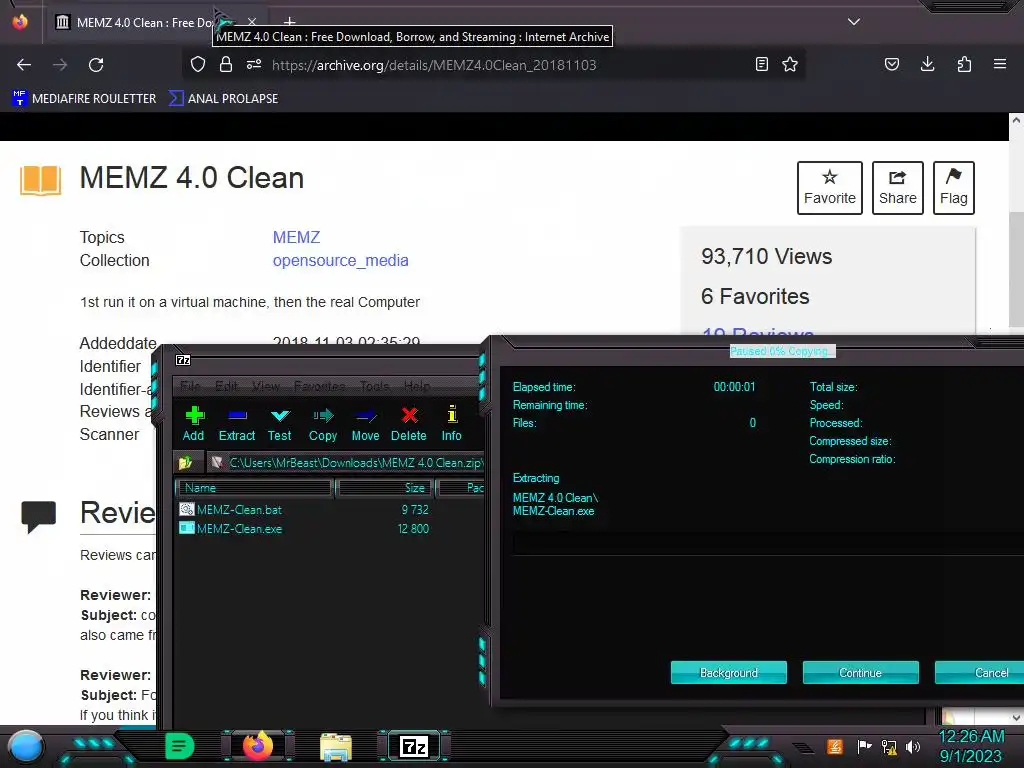
Task: Click the Delete toolbar icon in 7-Zip
Action: pos(409,424)
